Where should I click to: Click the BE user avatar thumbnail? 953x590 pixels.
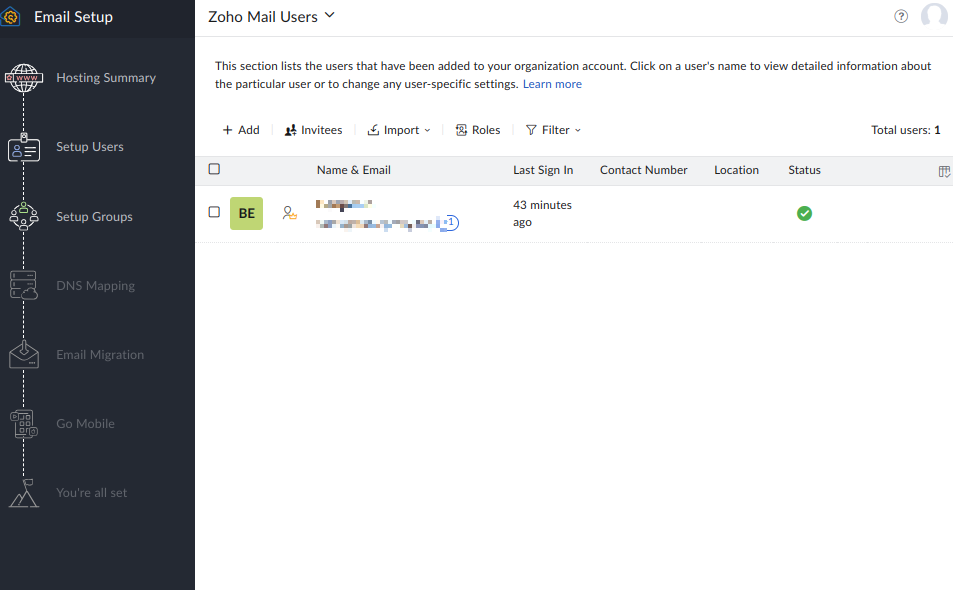click(246, 213)
